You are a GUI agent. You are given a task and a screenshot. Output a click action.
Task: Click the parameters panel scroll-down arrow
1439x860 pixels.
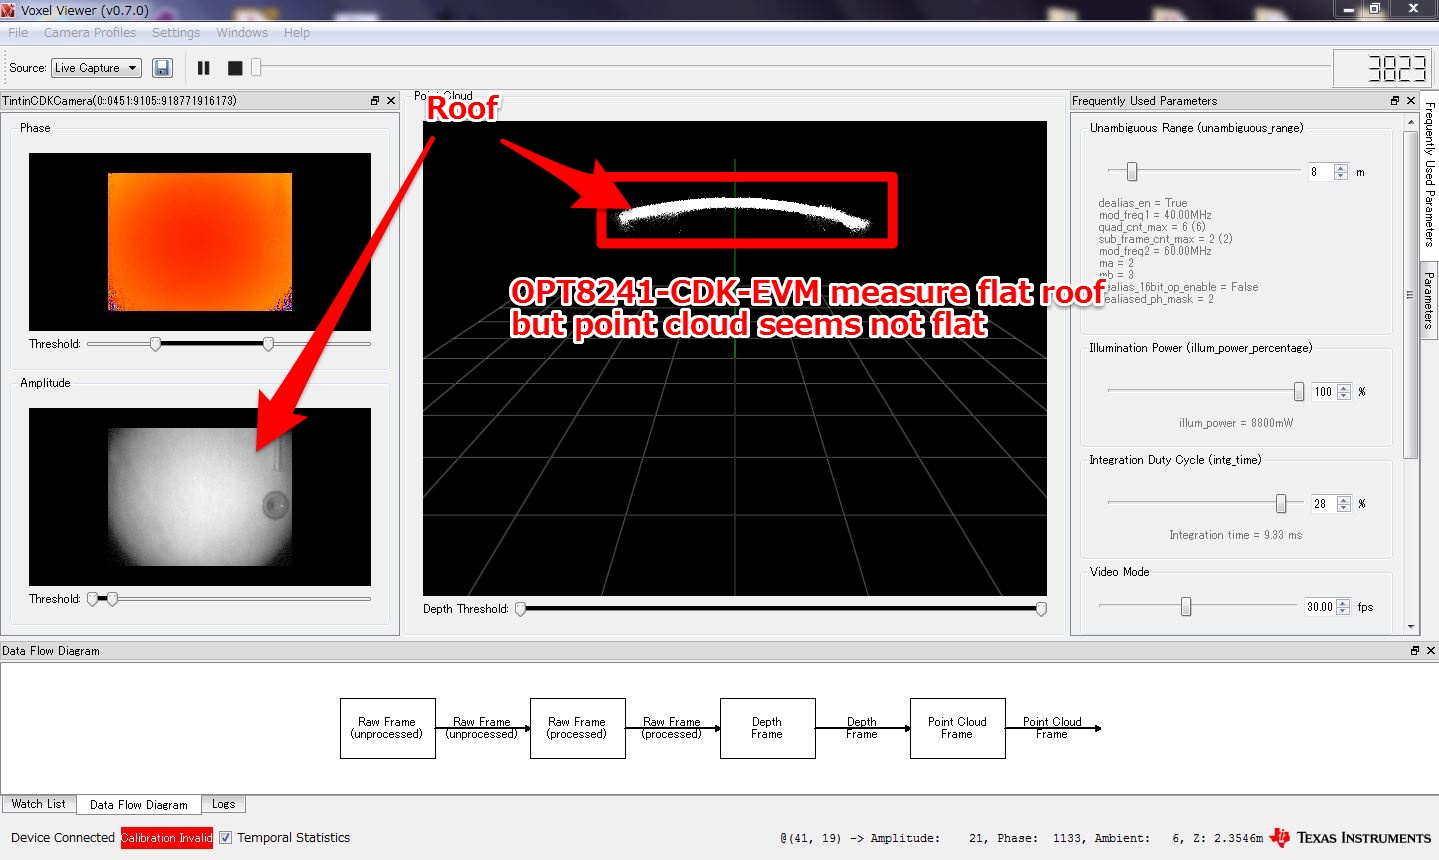(x=1412, y=627)
